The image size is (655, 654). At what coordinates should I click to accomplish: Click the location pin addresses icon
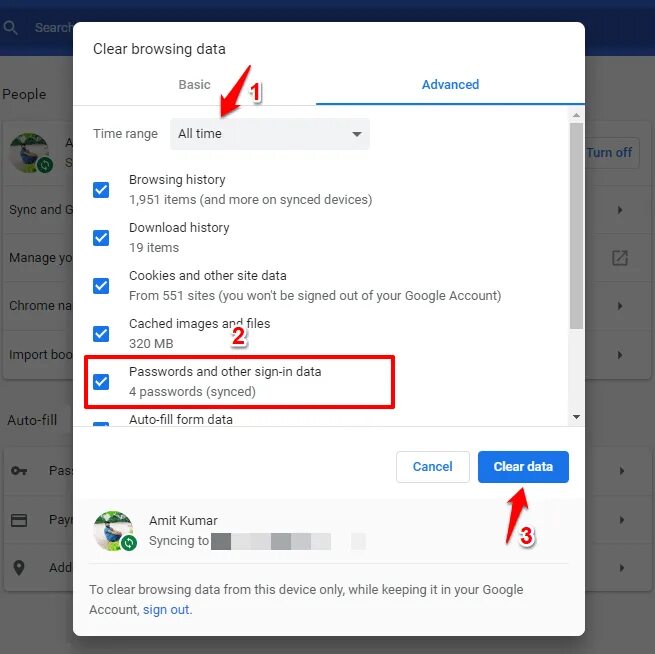coord(19,568)
